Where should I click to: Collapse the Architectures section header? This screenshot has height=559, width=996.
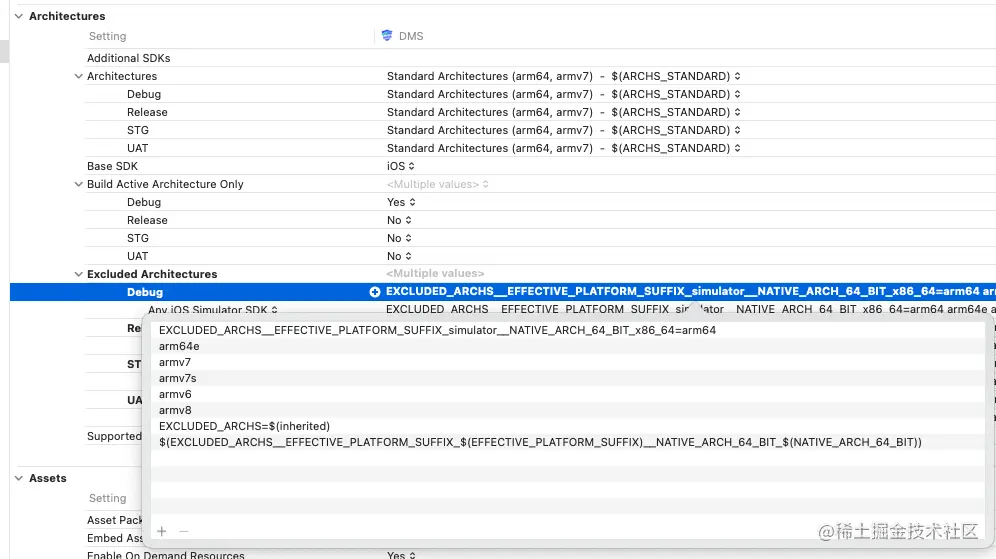19,16
